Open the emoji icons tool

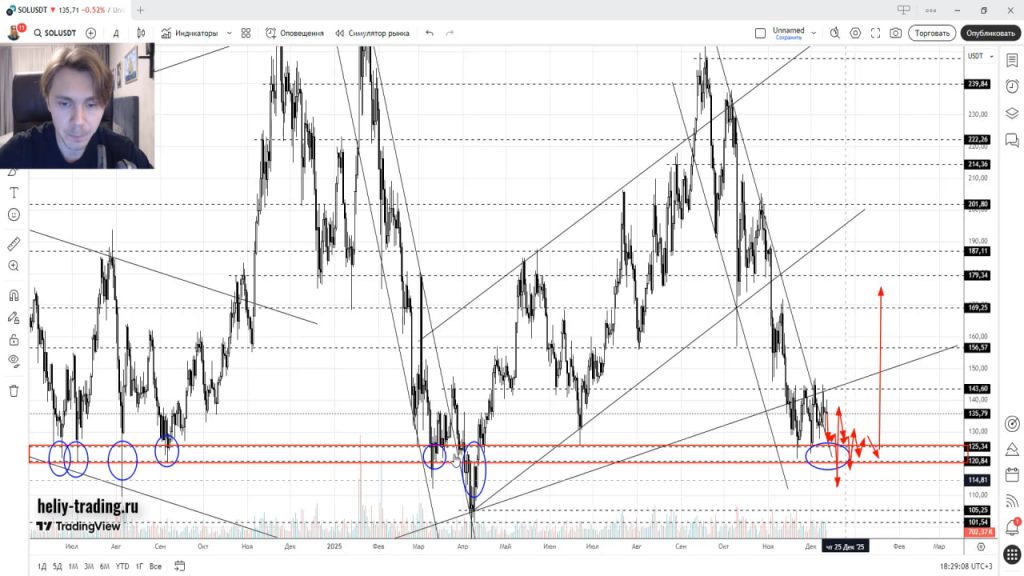click(x=14, y=215)
